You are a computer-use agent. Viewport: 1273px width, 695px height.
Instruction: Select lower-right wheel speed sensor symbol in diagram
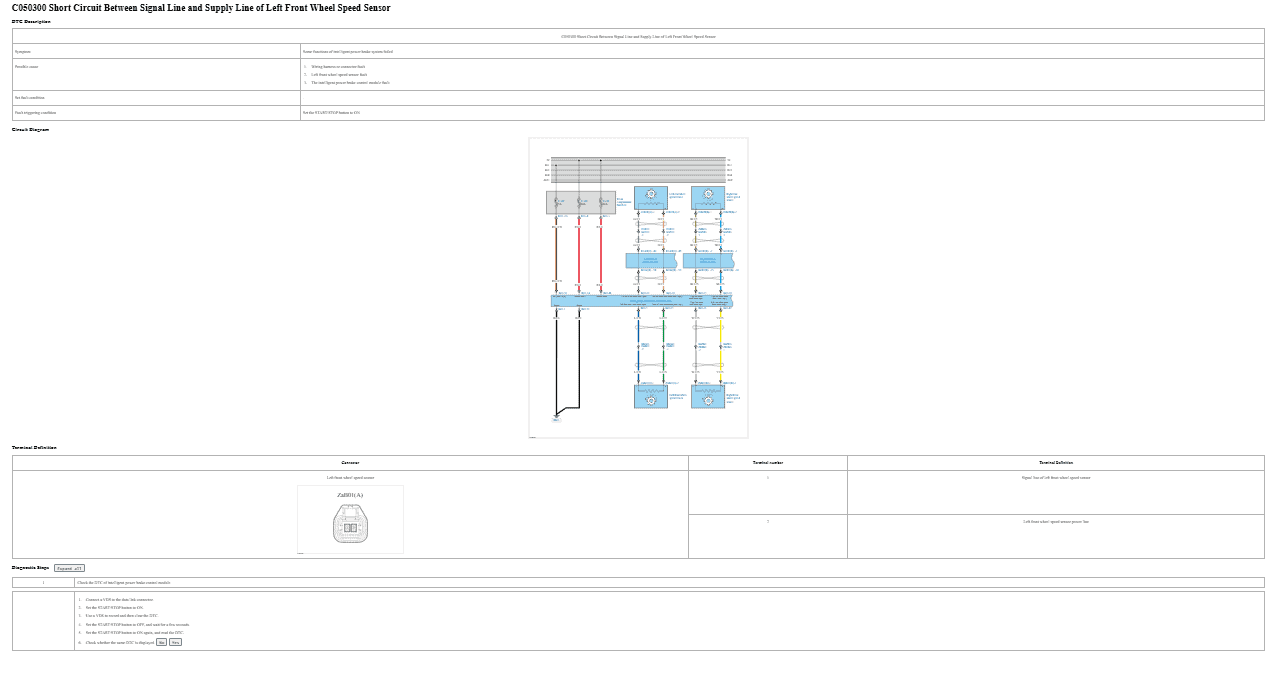(708, 397)
